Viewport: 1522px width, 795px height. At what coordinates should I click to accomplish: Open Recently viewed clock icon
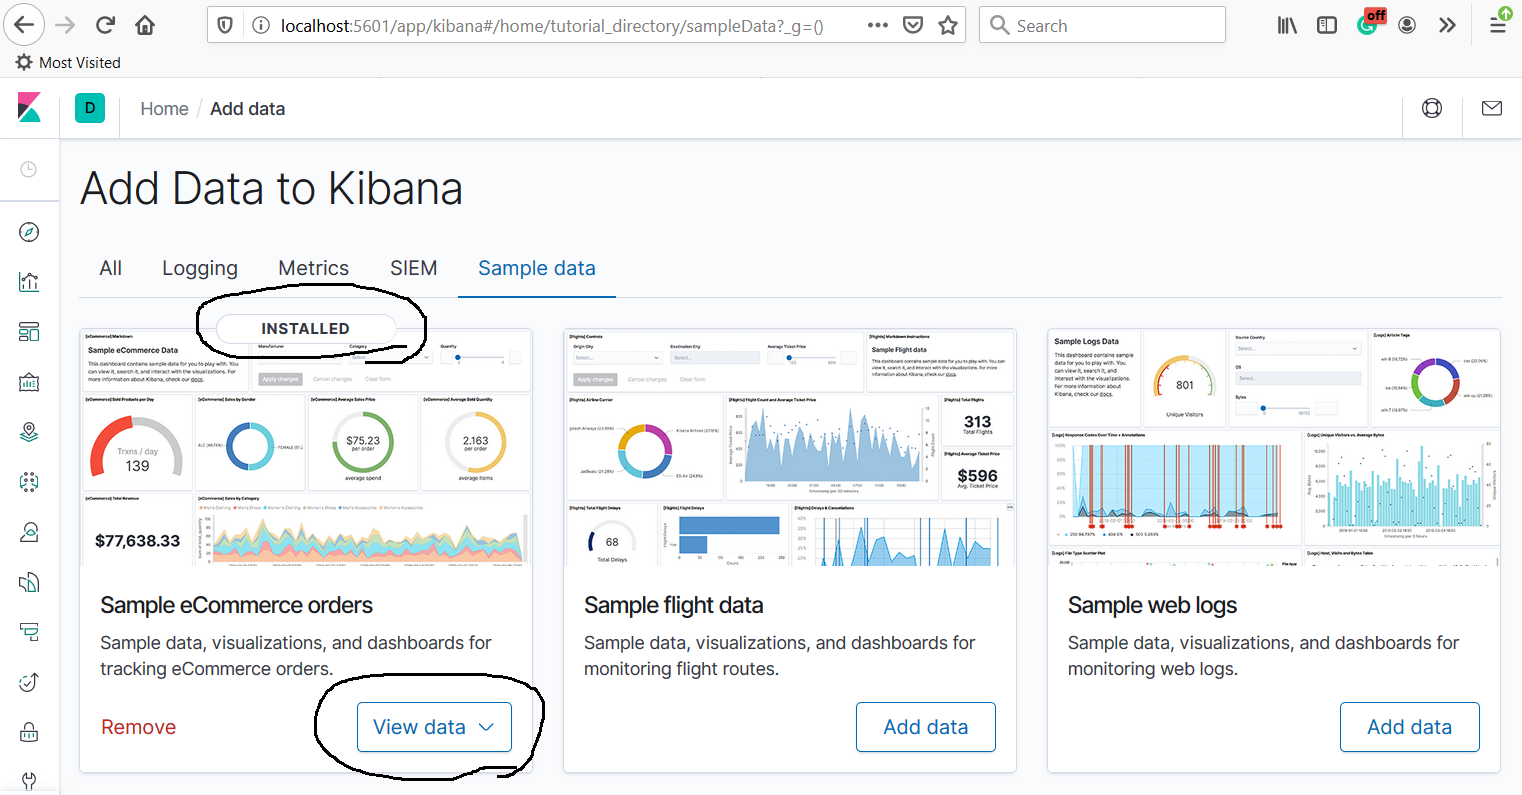click(29, 170)
